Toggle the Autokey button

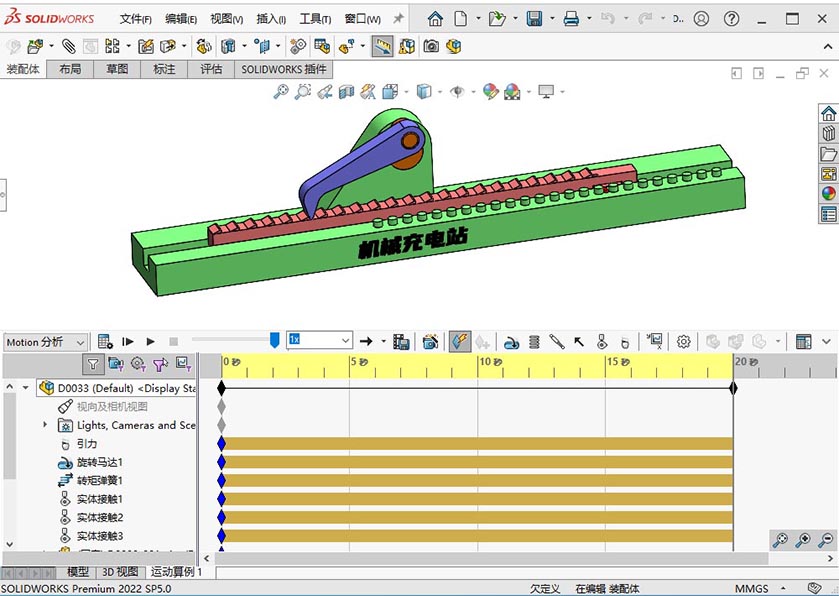460,341
